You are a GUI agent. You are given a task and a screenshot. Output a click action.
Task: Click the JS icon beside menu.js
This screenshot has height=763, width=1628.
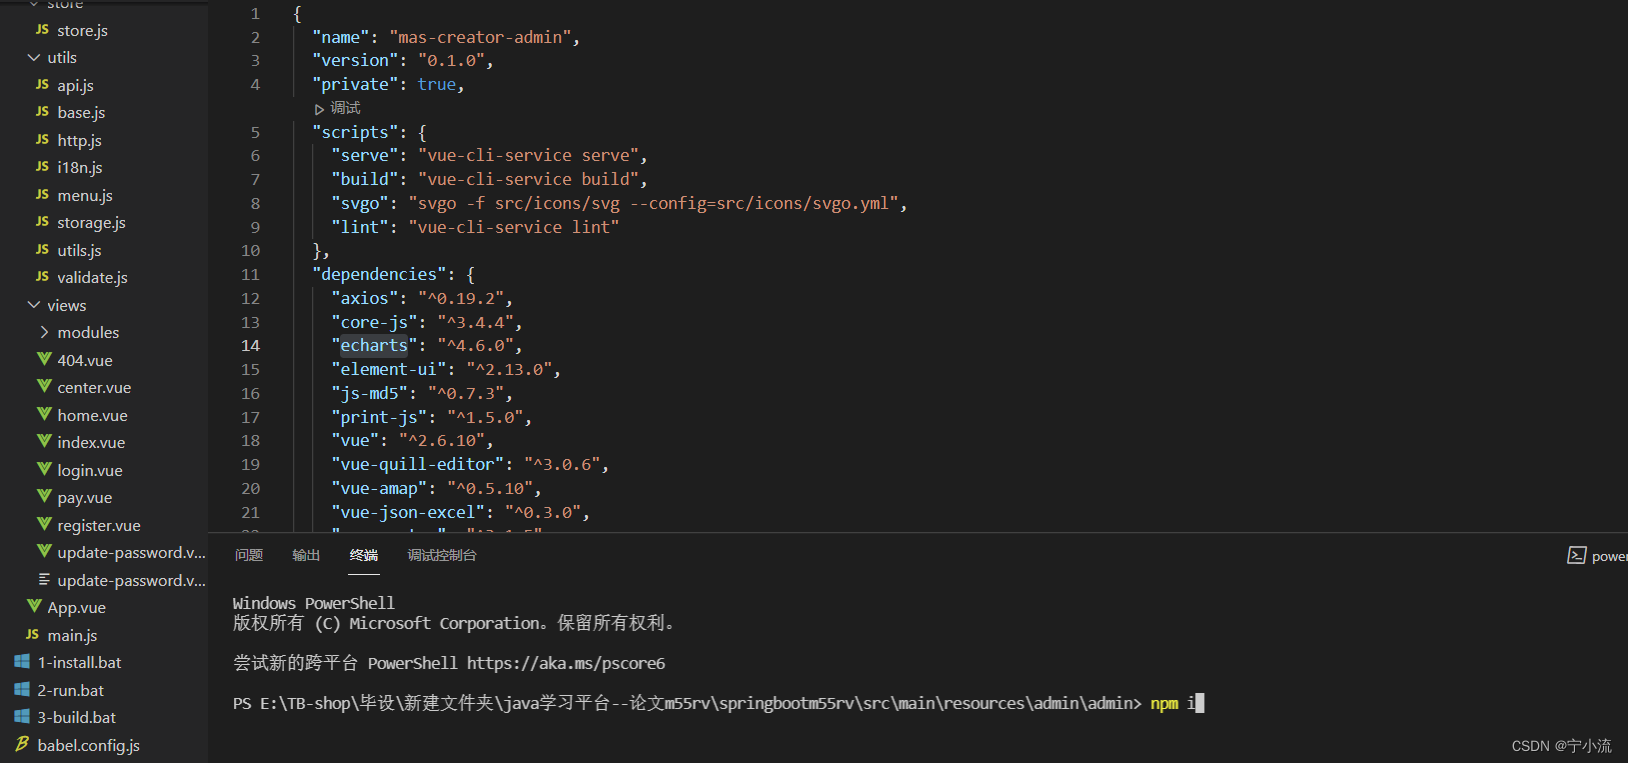pos(42,195)
